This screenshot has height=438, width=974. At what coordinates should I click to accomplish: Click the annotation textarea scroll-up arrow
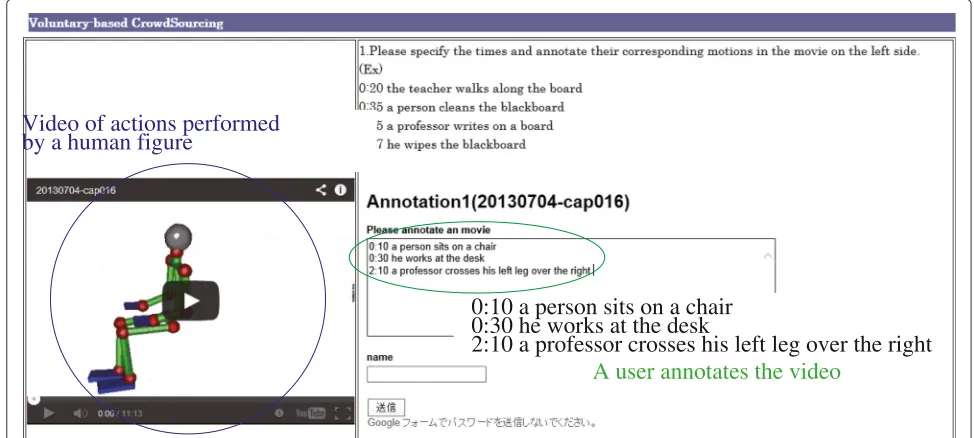(768, 256)
